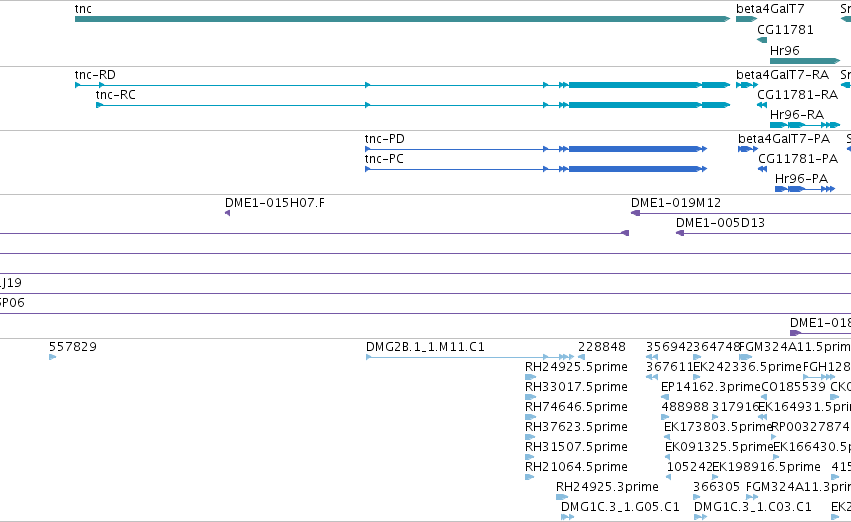Click the CO185539 EST label
Viewport: 851px width, 522px height.
pos(793,386)
